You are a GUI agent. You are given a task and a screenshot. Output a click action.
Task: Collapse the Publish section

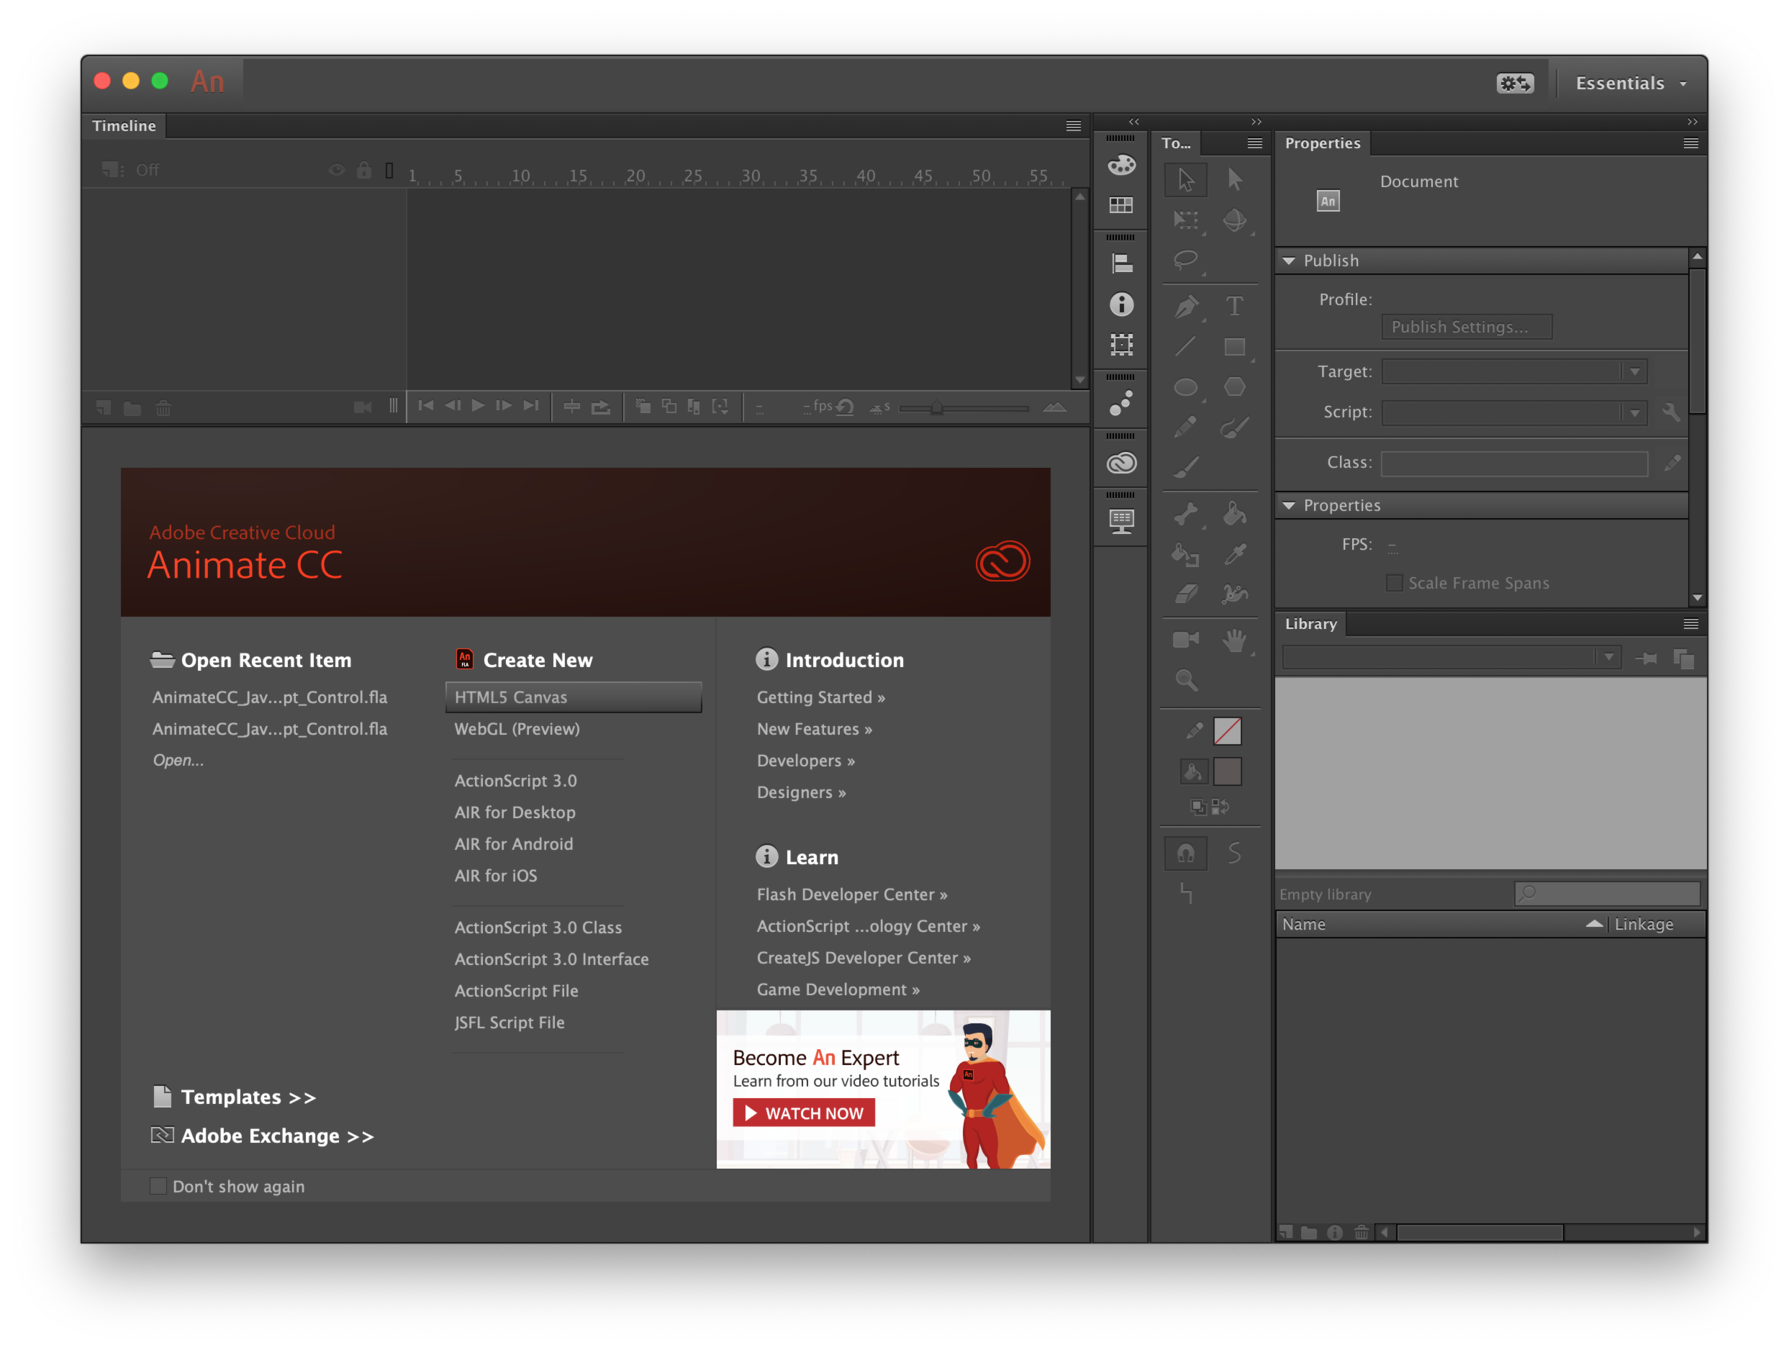point(1290,260)
